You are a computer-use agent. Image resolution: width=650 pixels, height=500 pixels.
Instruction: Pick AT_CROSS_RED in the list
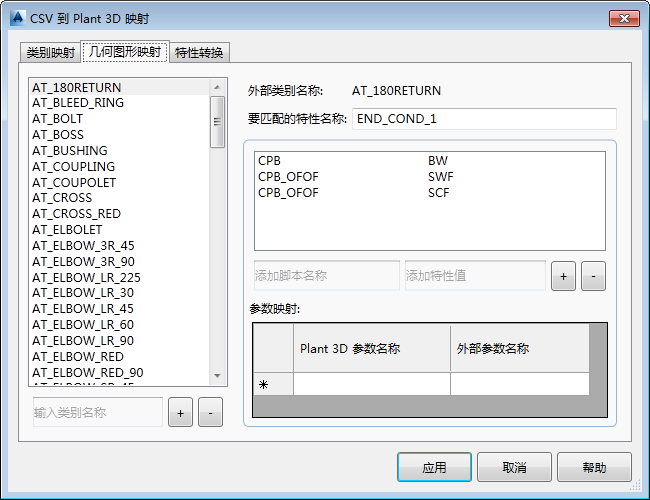tap(120, 214)
